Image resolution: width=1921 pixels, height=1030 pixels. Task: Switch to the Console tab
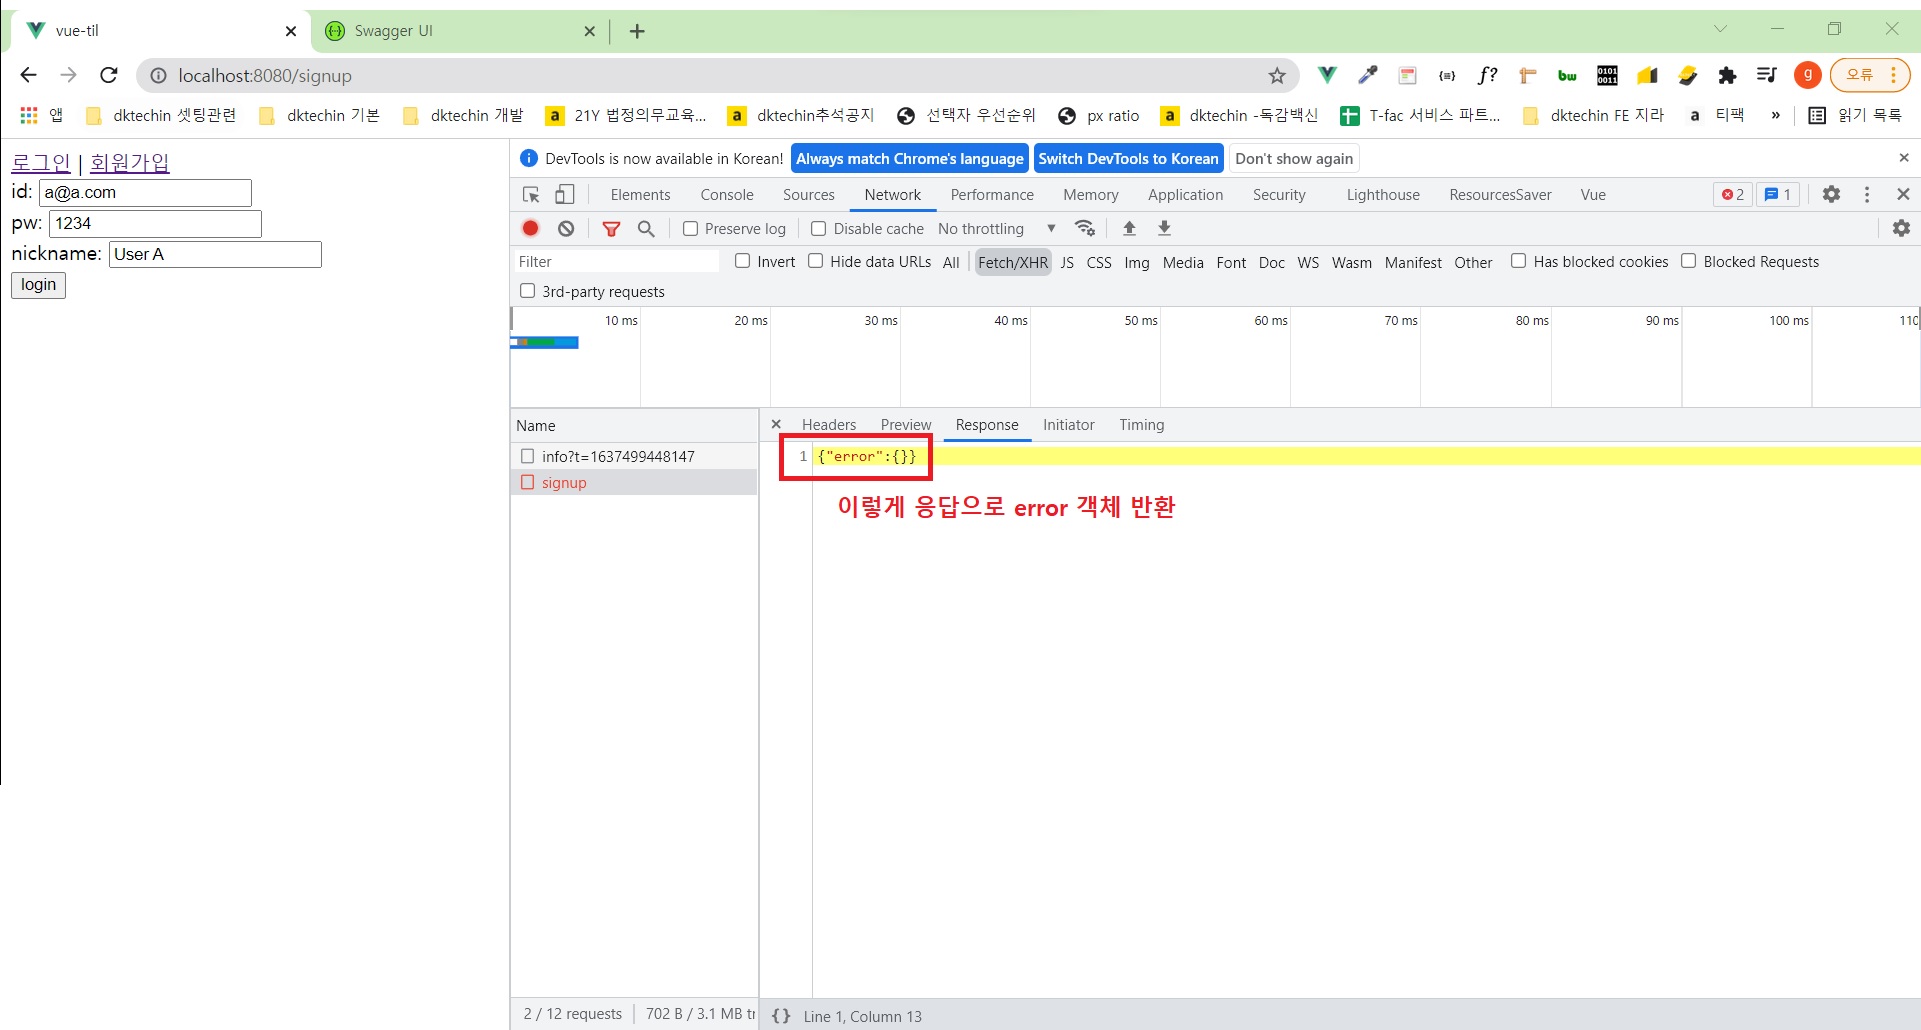click(726, 195)
